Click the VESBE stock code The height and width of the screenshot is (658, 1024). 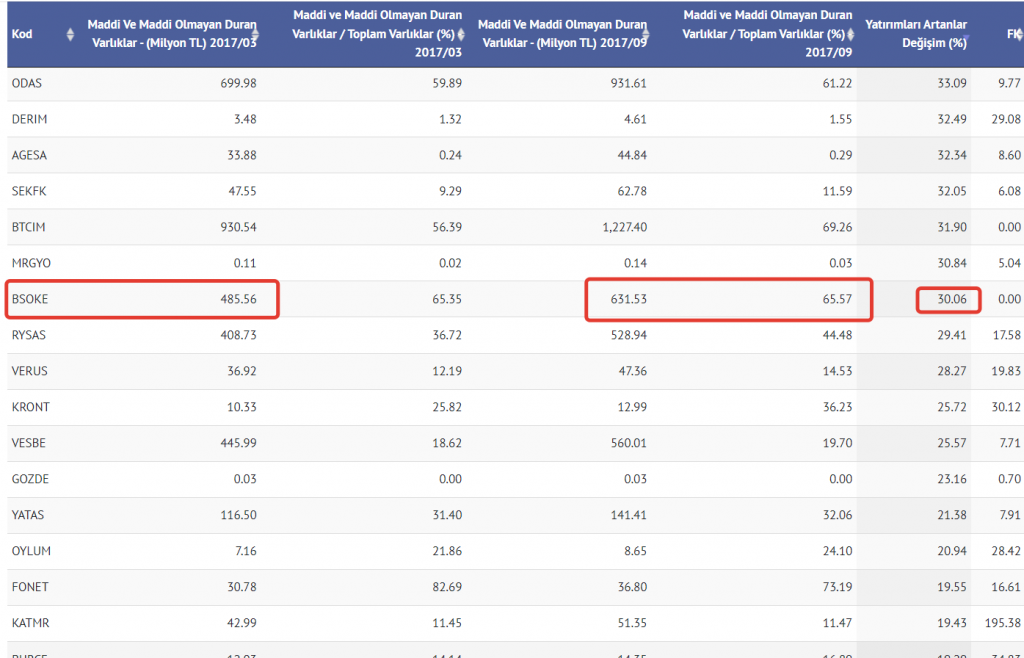[x=28, y=443]
